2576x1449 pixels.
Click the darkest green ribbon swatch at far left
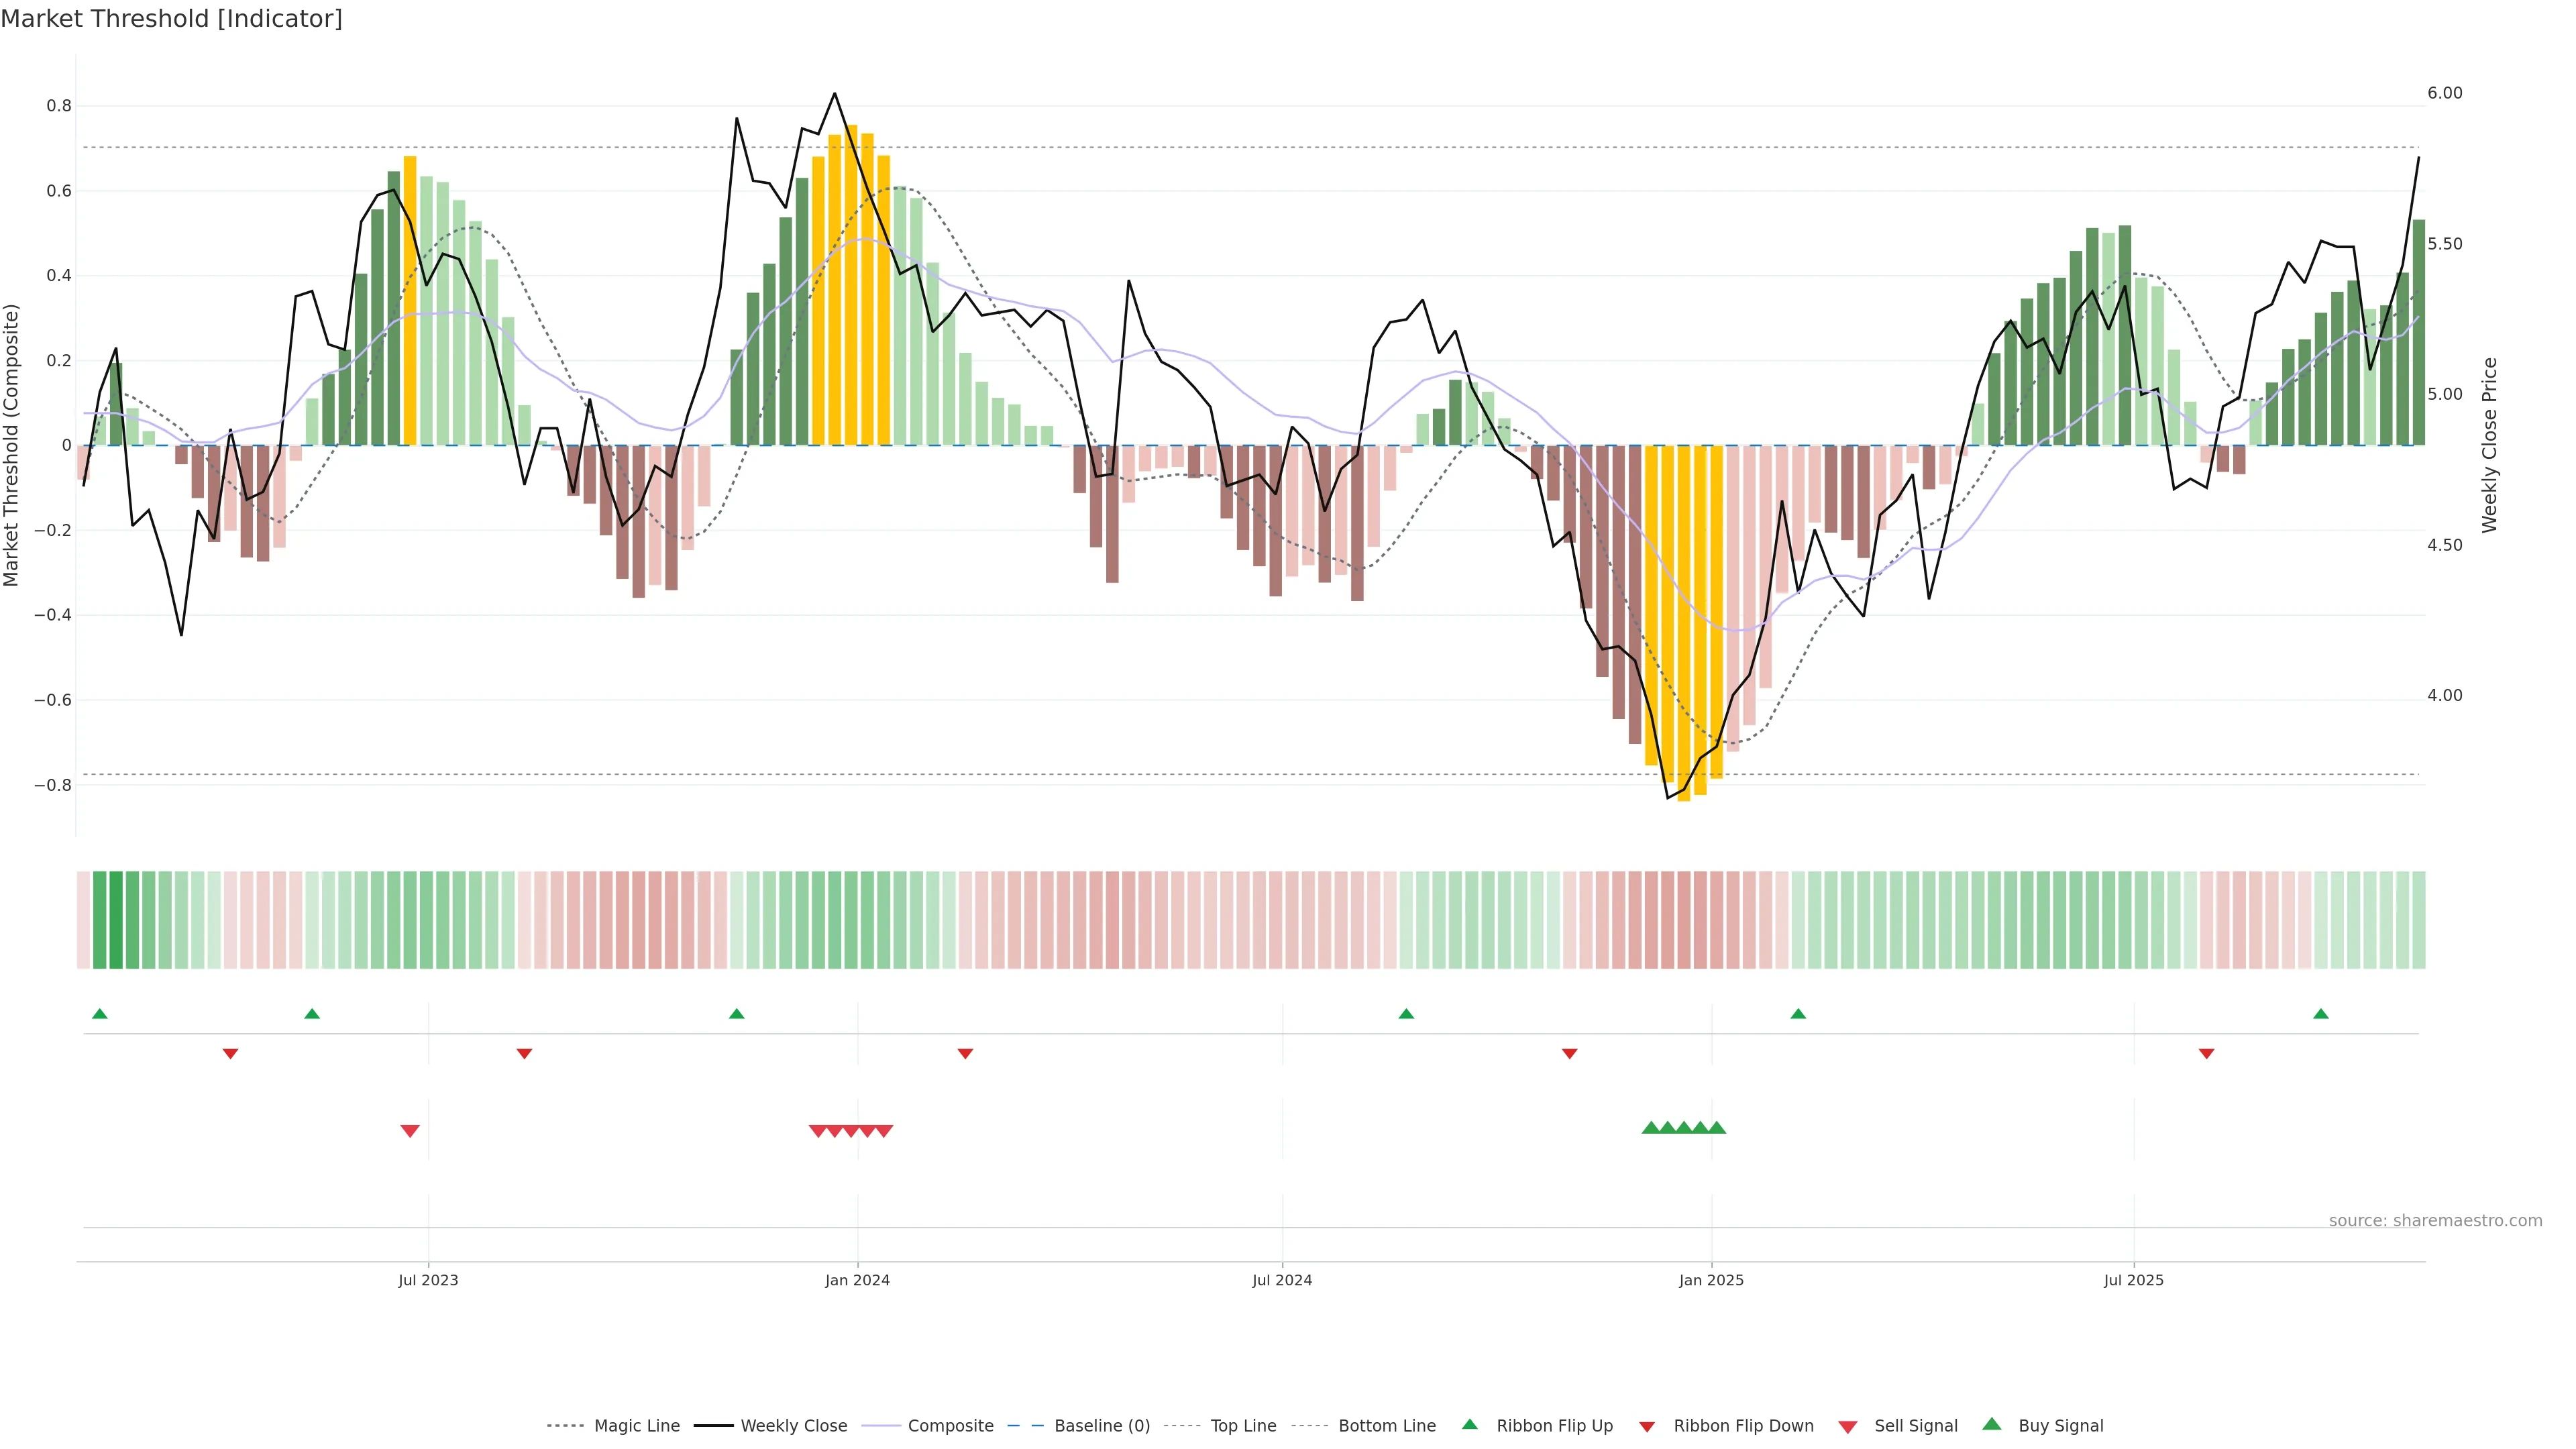pos(116,920)
